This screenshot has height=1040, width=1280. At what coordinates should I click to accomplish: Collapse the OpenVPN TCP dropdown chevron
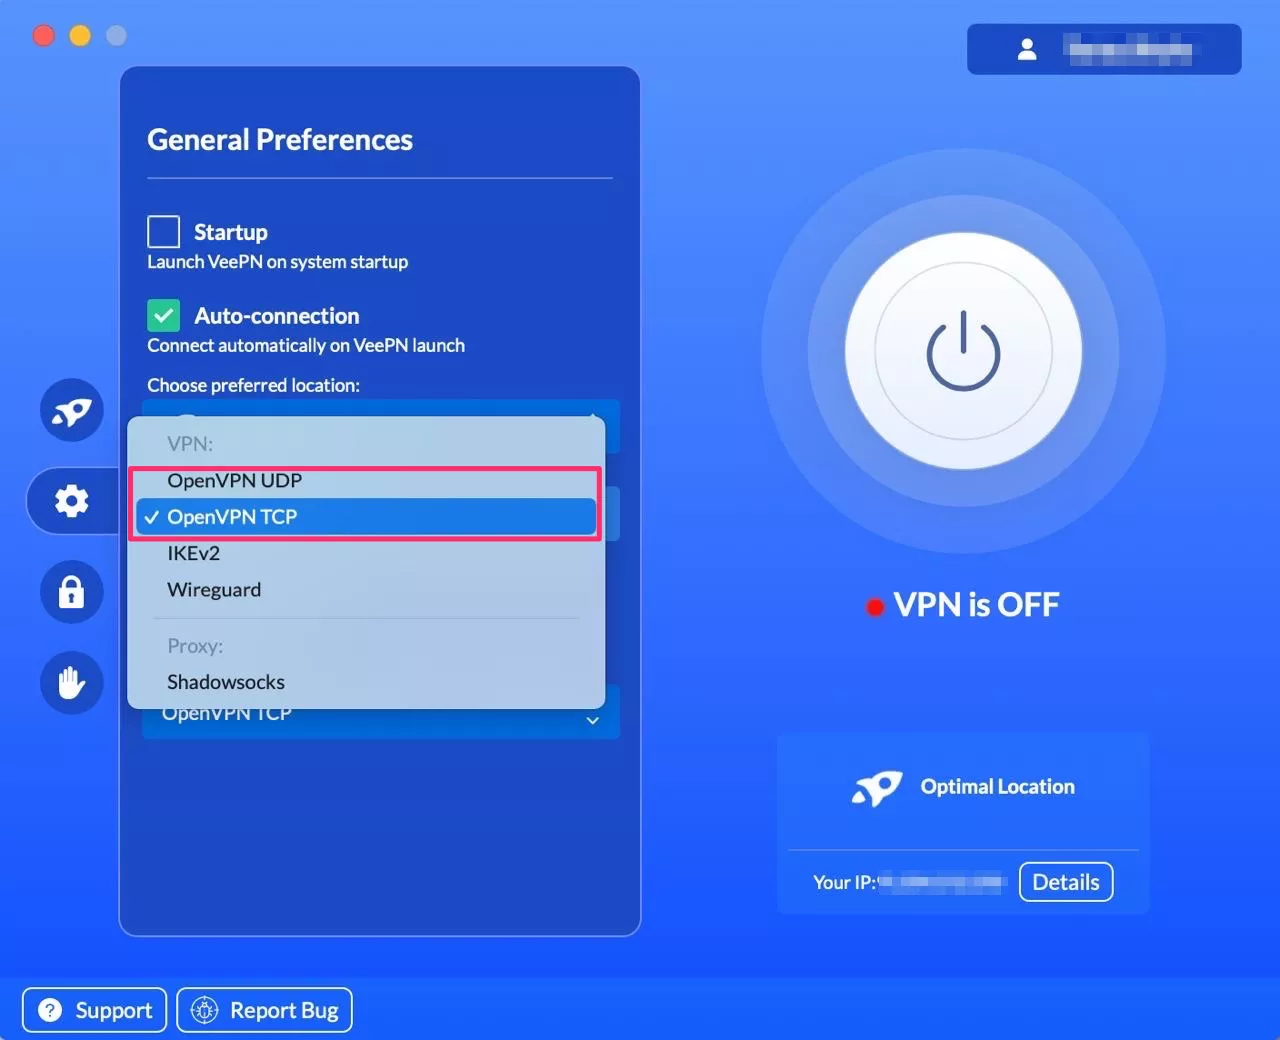pyautogui.click(x=593, y=720)
